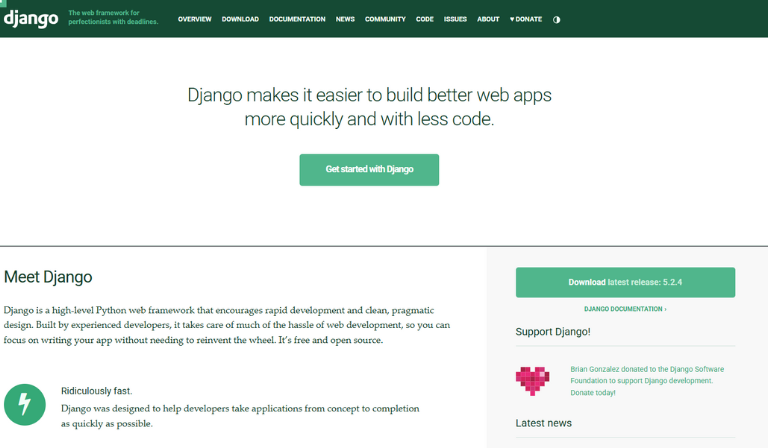This screenshot has width=768, height=448.
Task: Click the django logo
Action: pos(31,19)
